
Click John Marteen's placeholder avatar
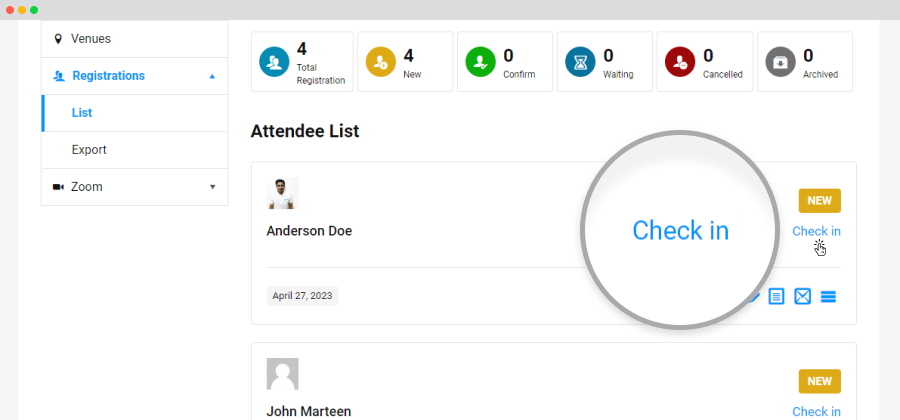282,374
